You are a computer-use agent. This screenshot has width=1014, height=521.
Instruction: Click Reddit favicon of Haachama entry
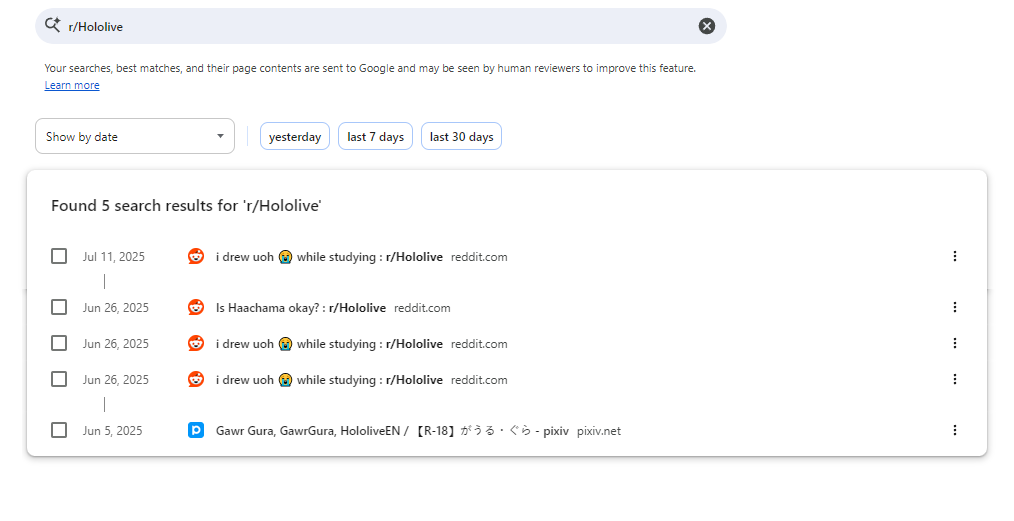tap(196, 307)
